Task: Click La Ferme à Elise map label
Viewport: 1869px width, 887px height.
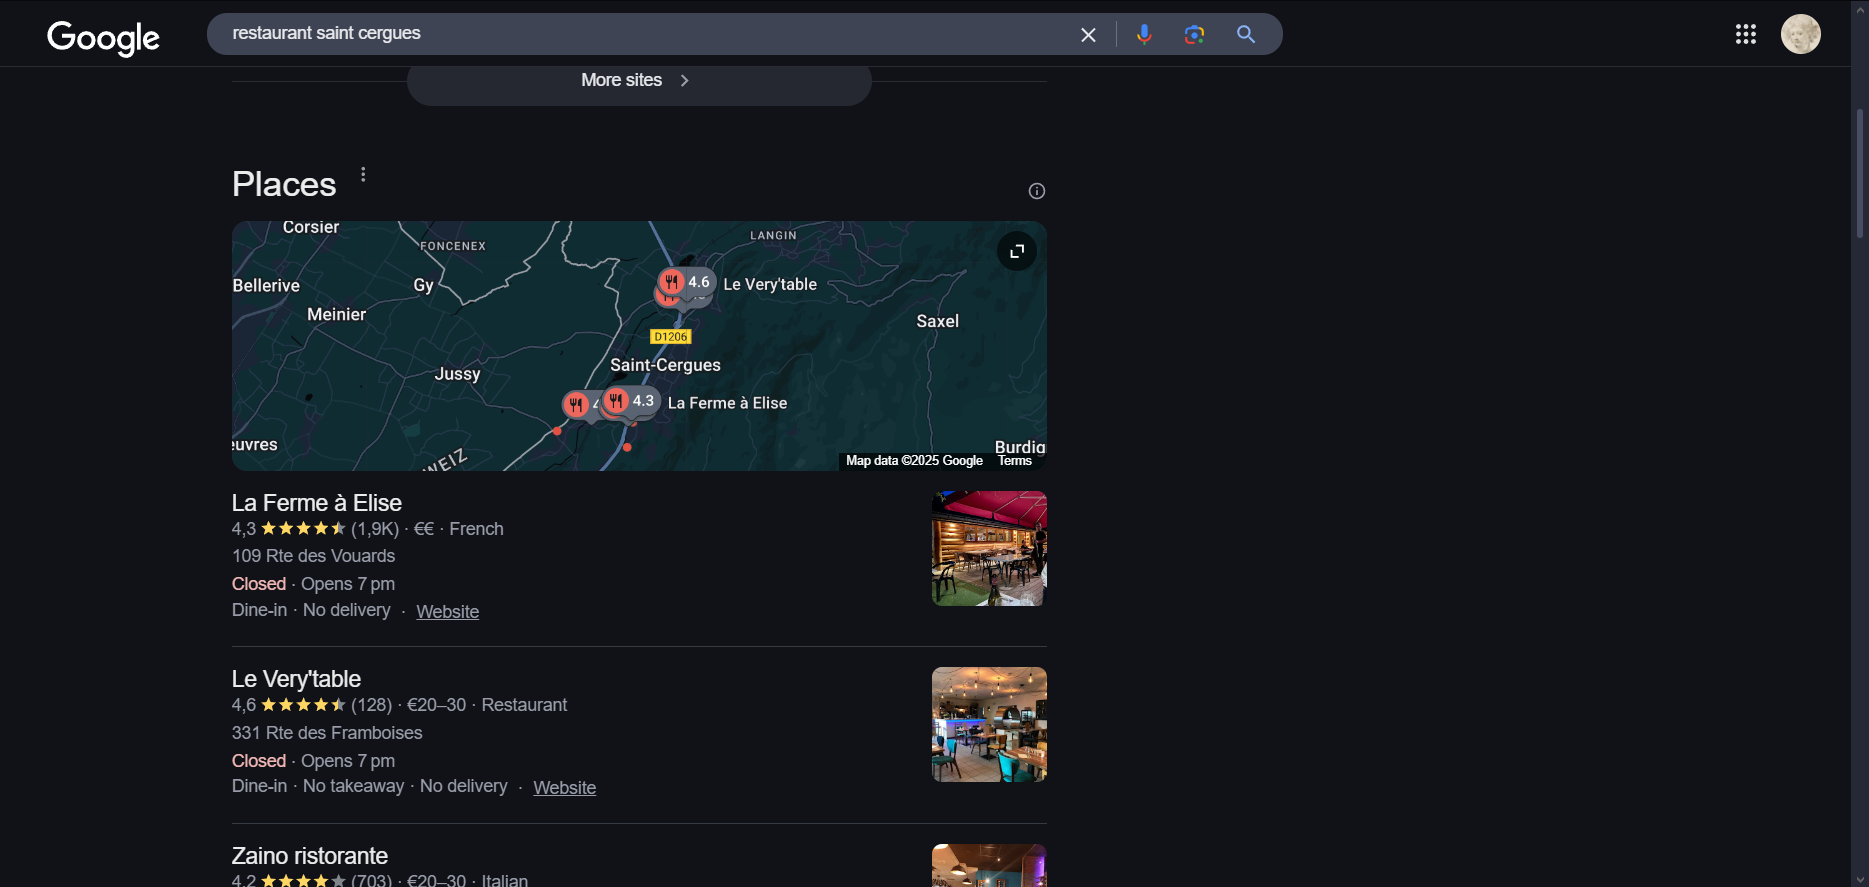Action: click(727, 403)
